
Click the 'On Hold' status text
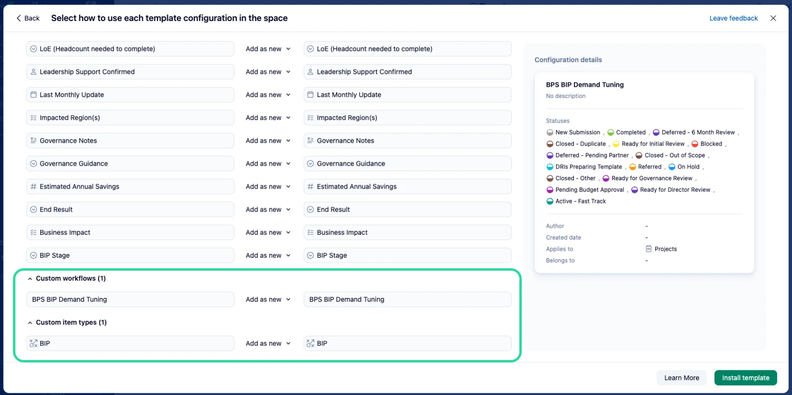point(688,167)
